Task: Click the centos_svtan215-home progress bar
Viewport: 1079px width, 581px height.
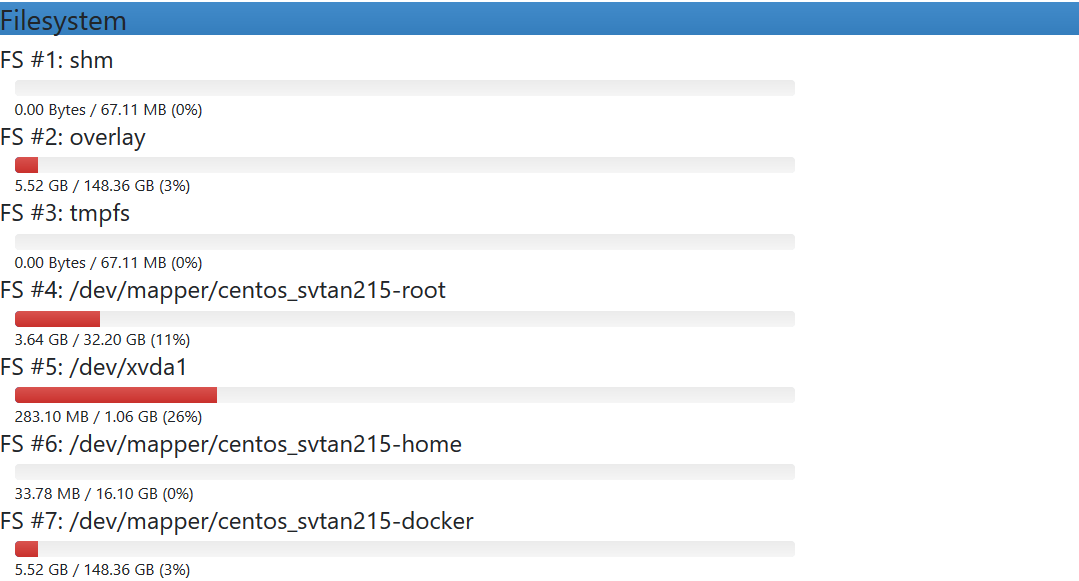Action: click(x=405, y=472)
